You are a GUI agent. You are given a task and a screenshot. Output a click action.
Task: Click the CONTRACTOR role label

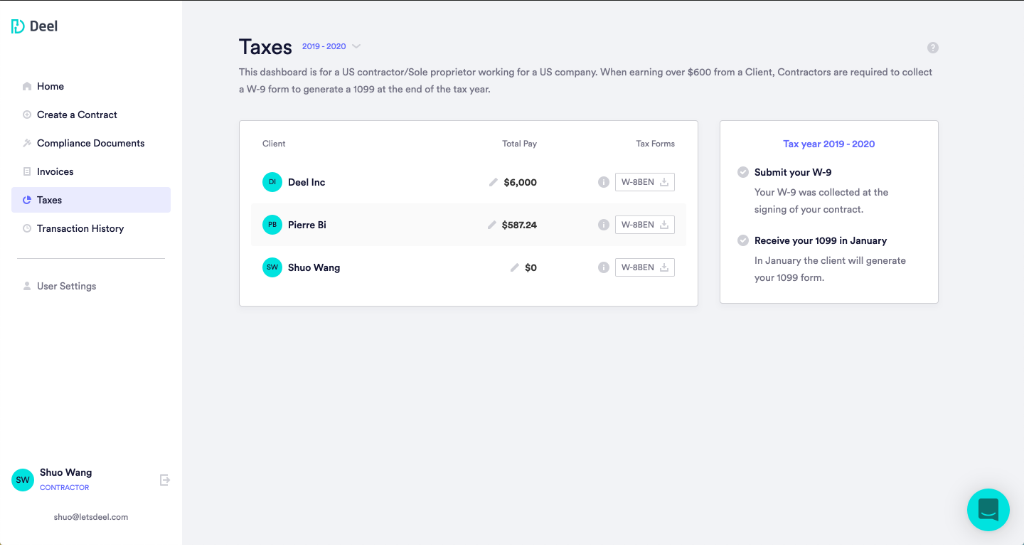[x=64, y=488]
